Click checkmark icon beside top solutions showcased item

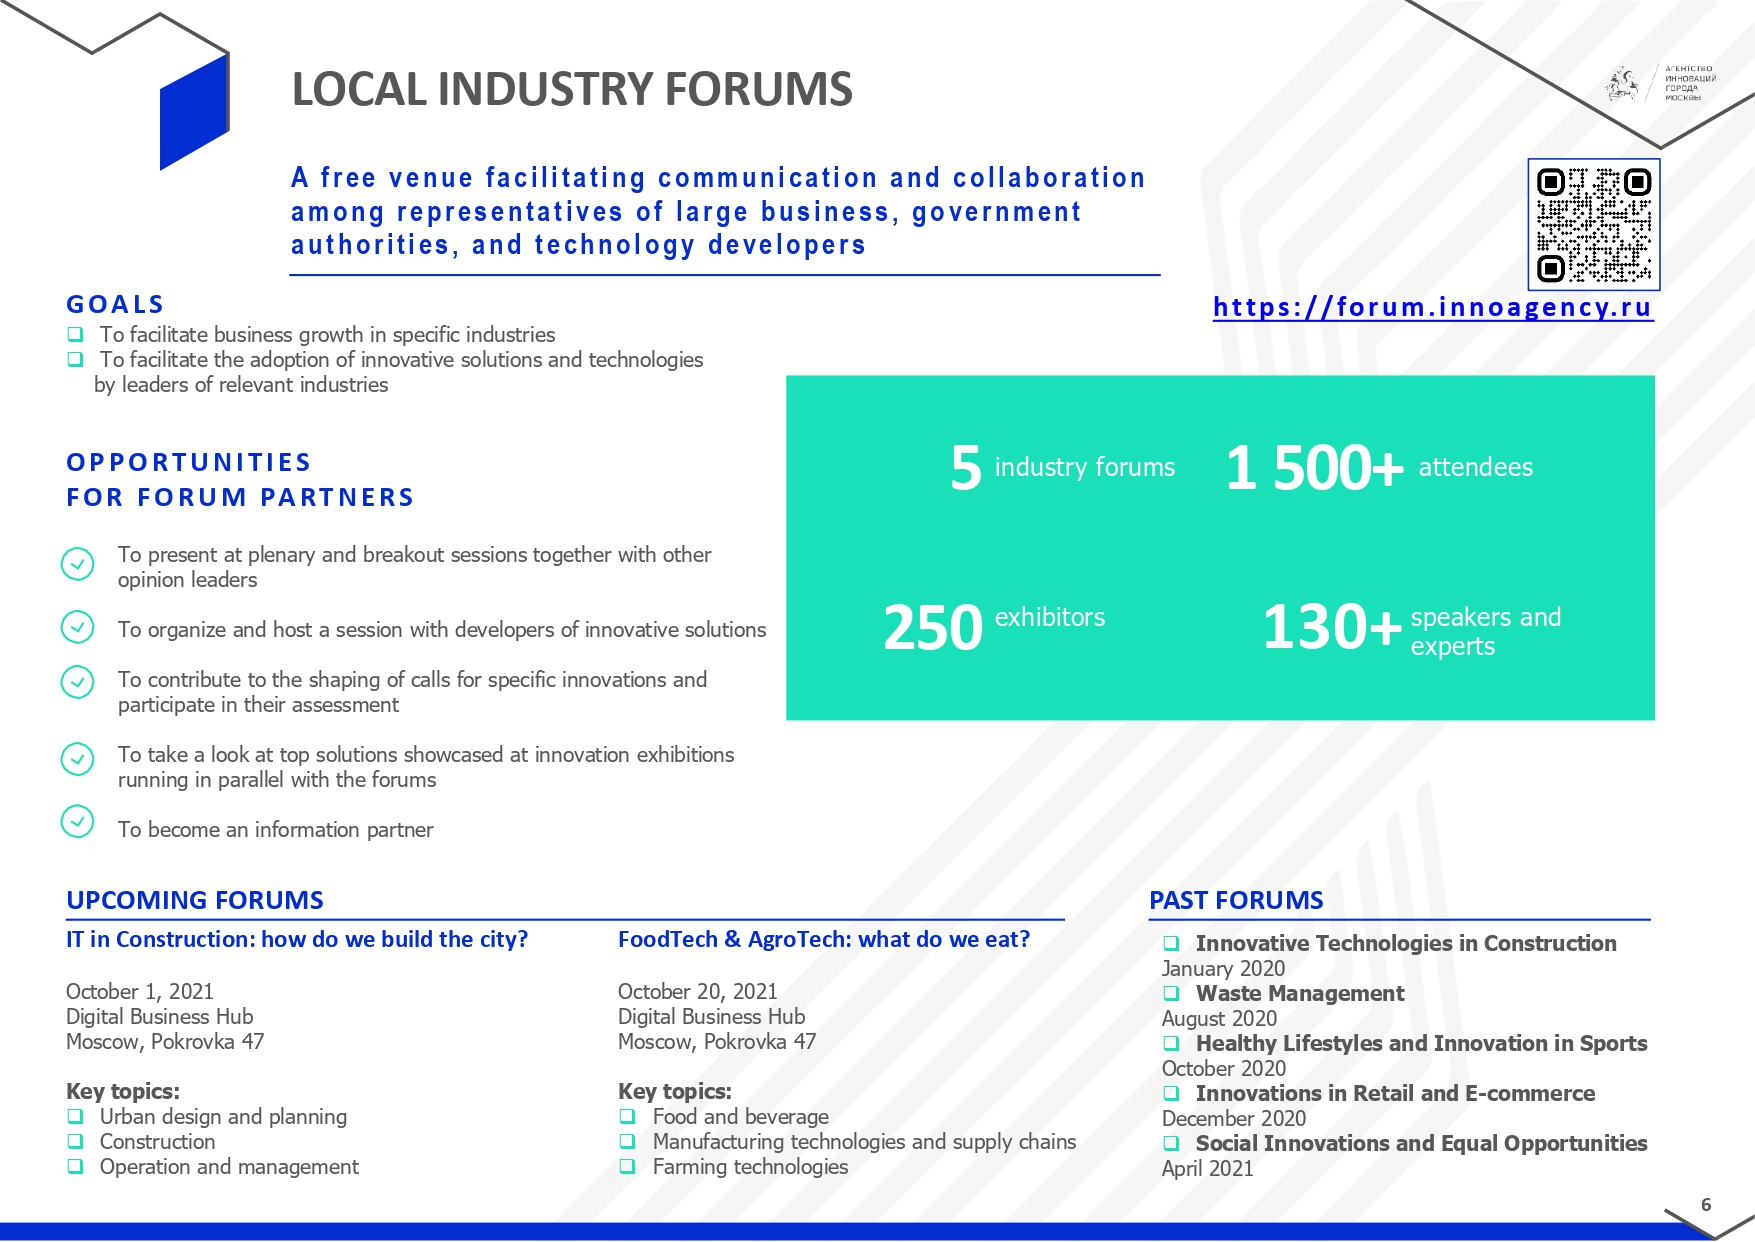coord(77,759)
